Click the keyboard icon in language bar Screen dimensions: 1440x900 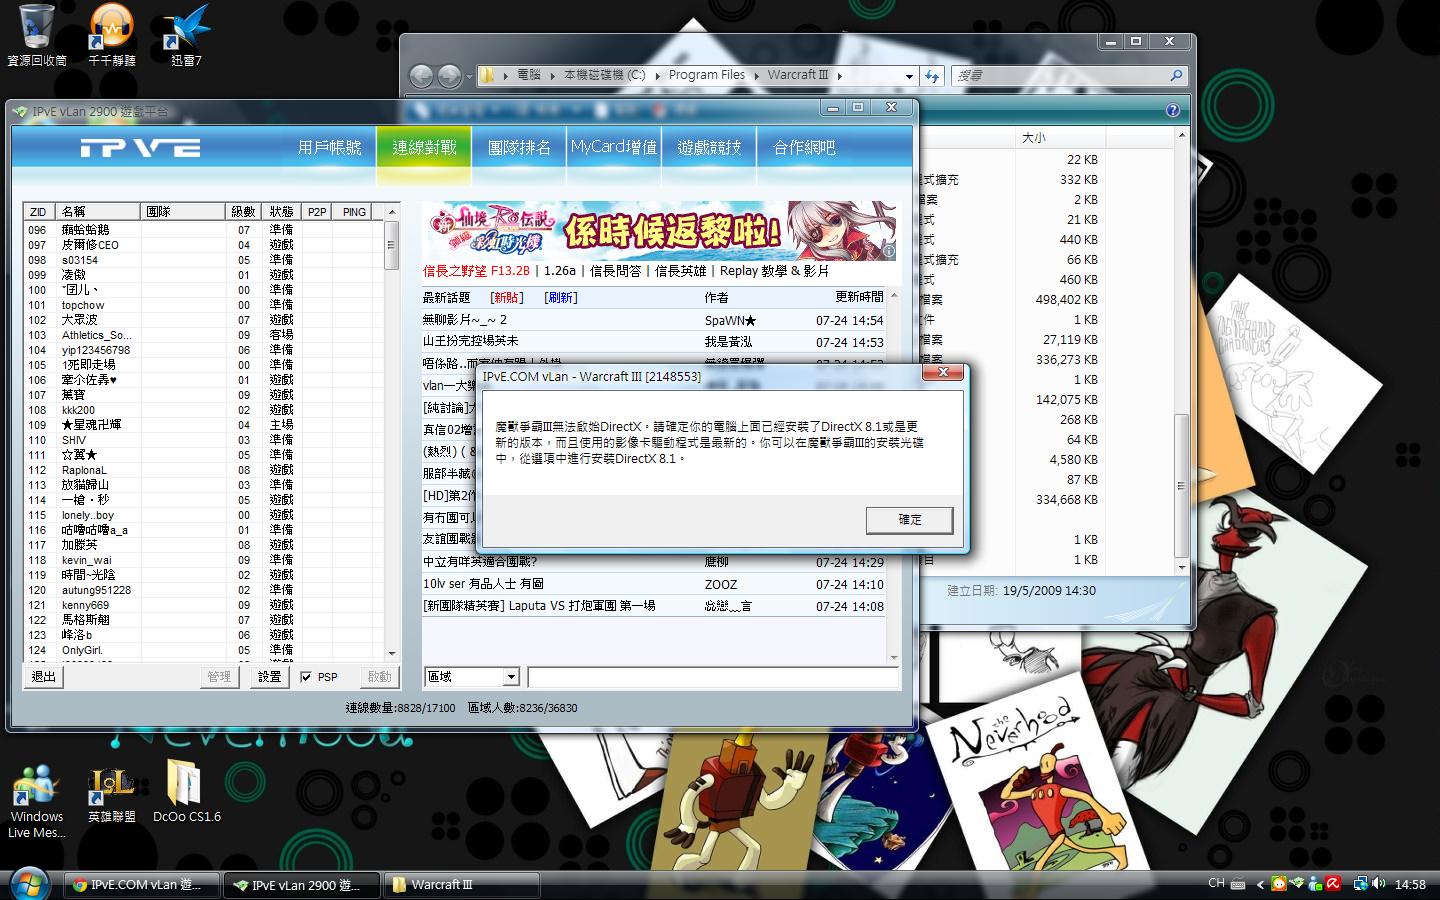[1237, 884]
